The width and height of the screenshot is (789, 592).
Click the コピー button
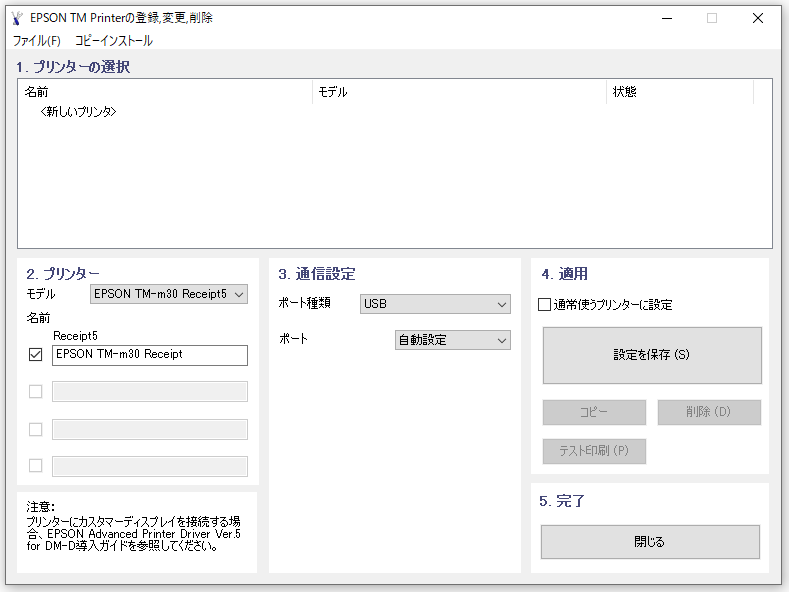pyautogui.click(x=594, y=412)
